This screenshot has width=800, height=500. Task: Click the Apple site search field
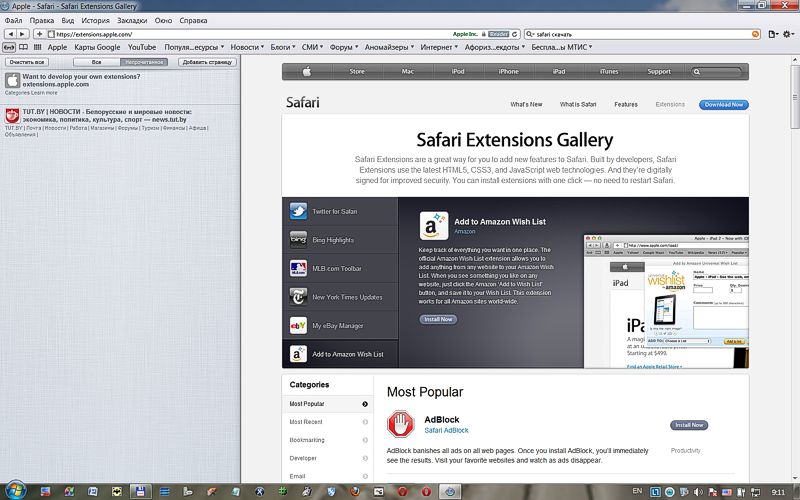[x=718, y=71]
